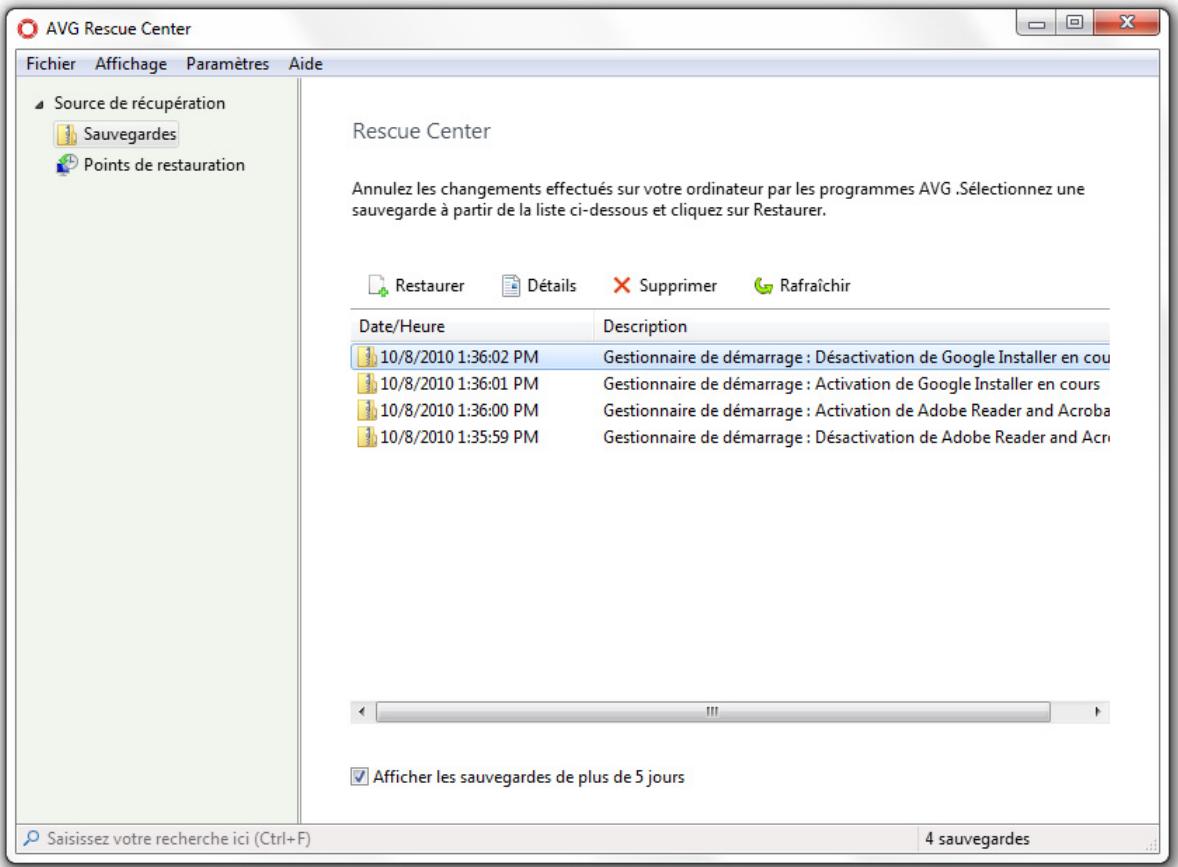Click the green Rafraîchir arrow icon

click(x=763, y=286)
